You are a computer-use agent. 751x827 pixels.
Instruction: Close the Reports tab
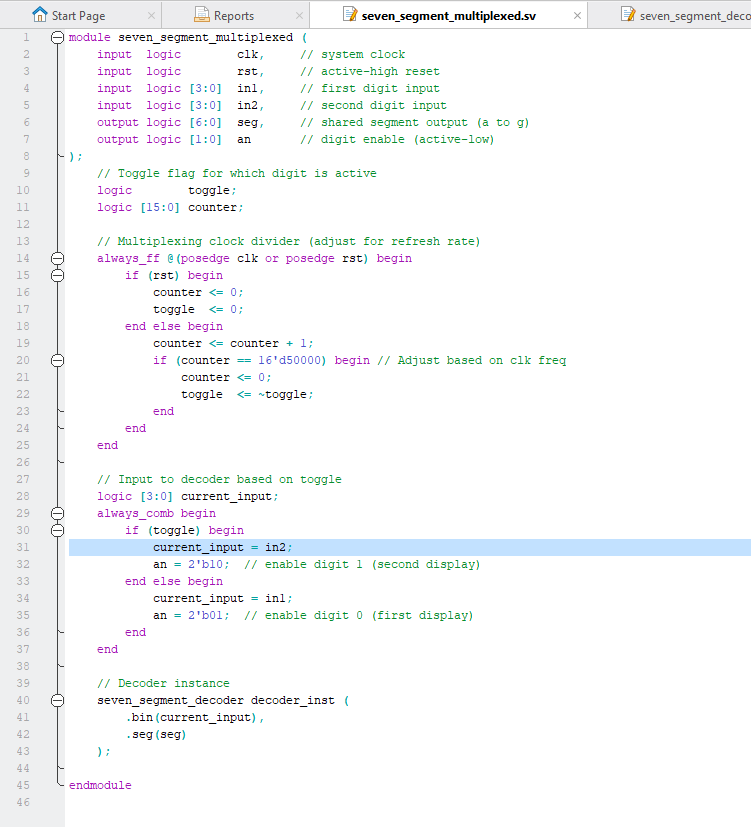[x=299, y=16]
